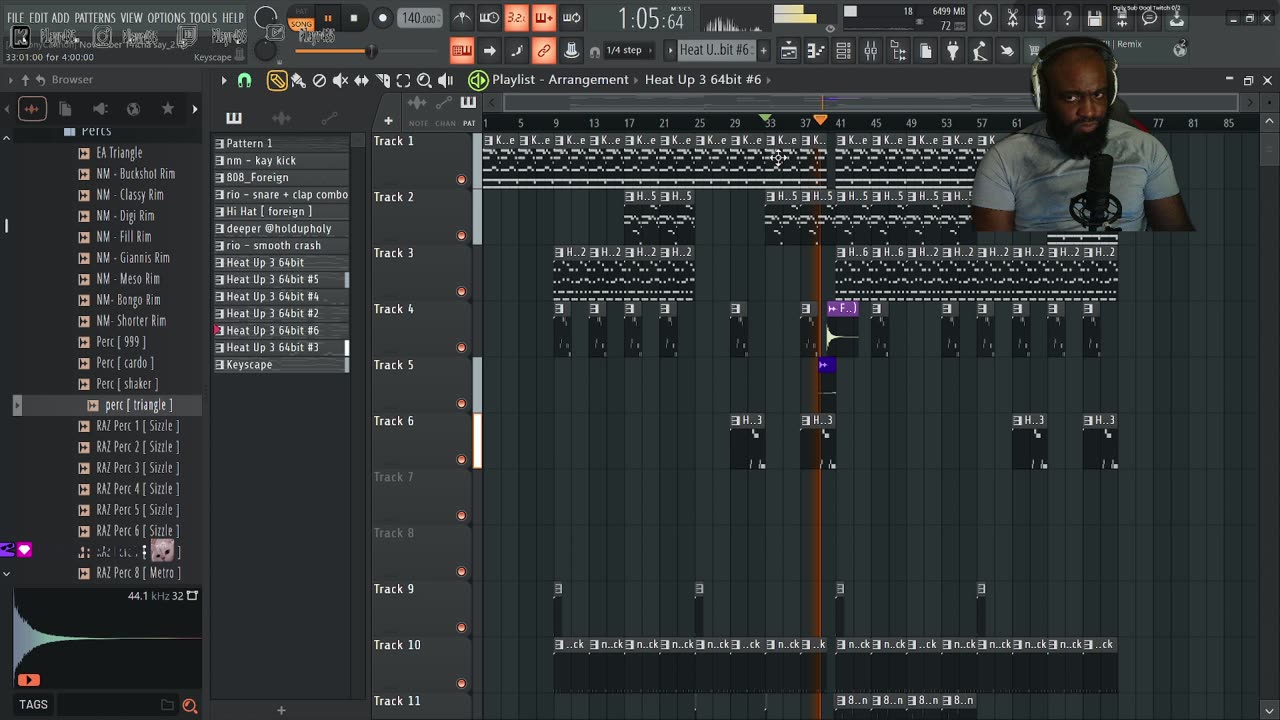Open the Mixer window
This screenshot has height=720, width=1280.
pos(871,51)
